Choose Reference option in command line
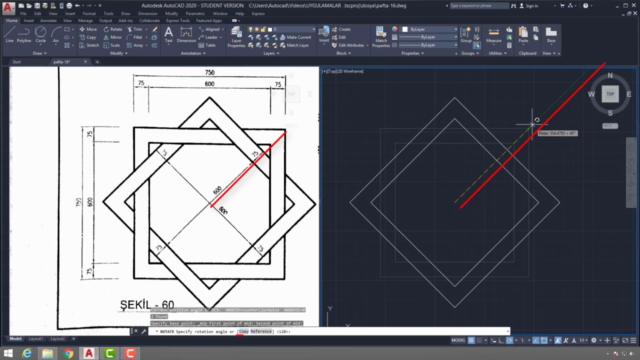Image resolution: width=640 pixels, height=360 pixels. click(261, 331)
